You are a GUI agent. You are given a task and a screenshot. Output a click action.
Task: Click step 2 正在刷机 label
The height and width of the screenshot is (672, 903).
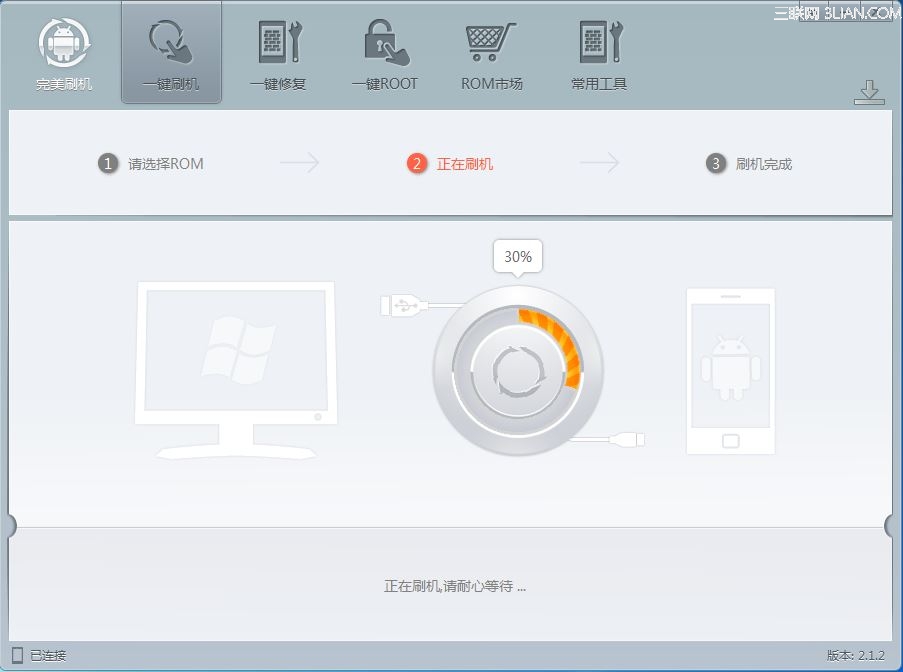coord(464,164)
